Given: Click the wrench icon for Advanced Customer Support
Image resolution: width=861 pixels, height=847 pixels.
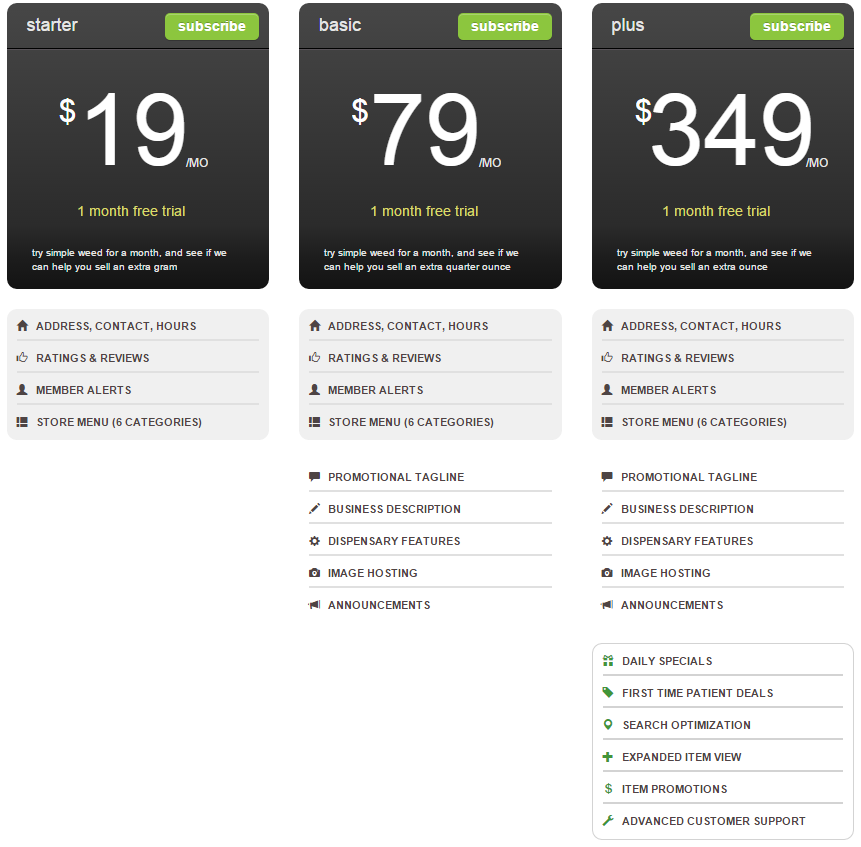Looking at the screenshot, I should click(x=608, y=821).
